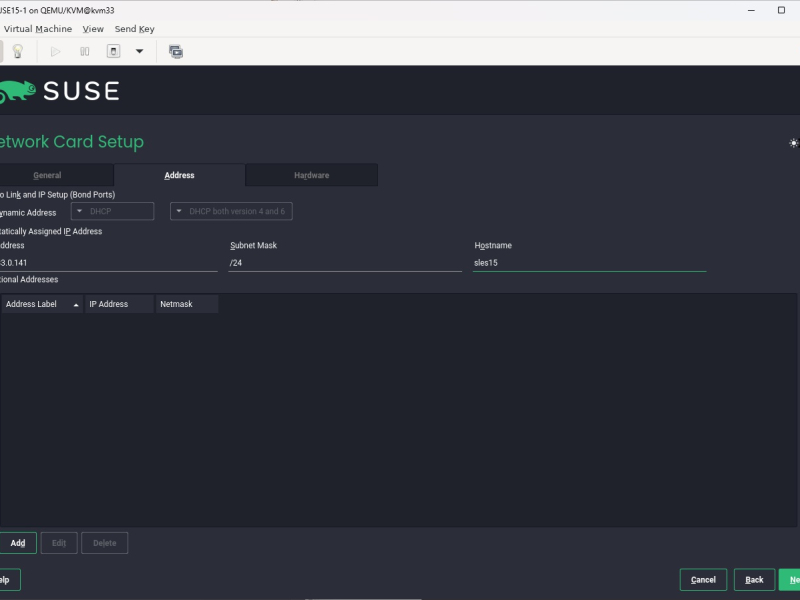
Task: Open the Send Key menu
Action: [134, 29]
